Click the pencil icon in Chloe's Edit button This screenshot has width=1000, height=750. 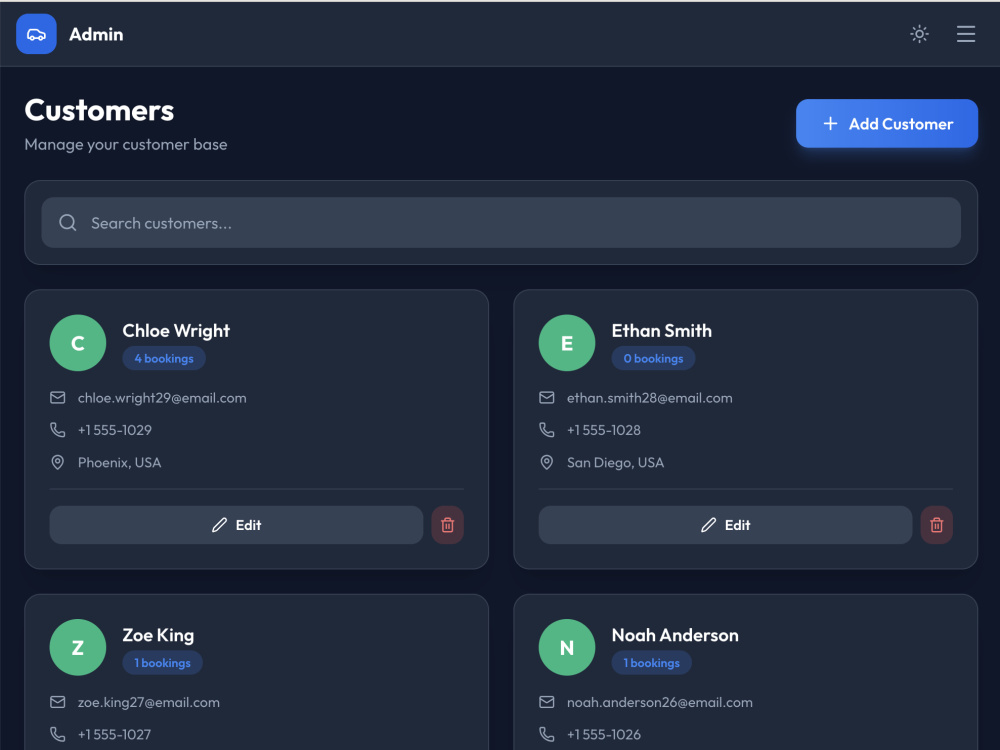(x=219, y=525)
